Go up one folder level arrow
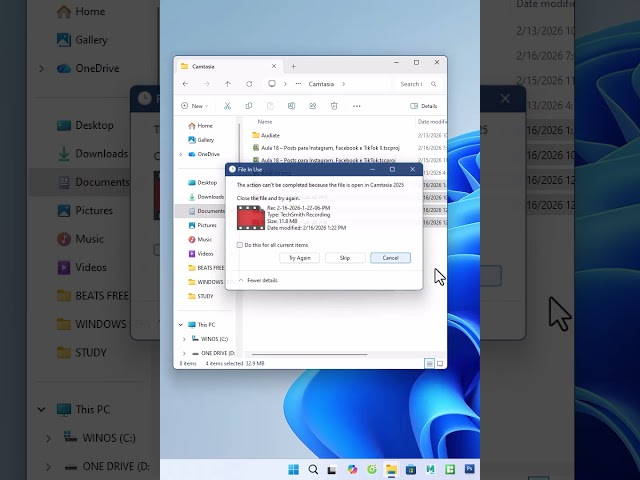 (x=228, y=84)
